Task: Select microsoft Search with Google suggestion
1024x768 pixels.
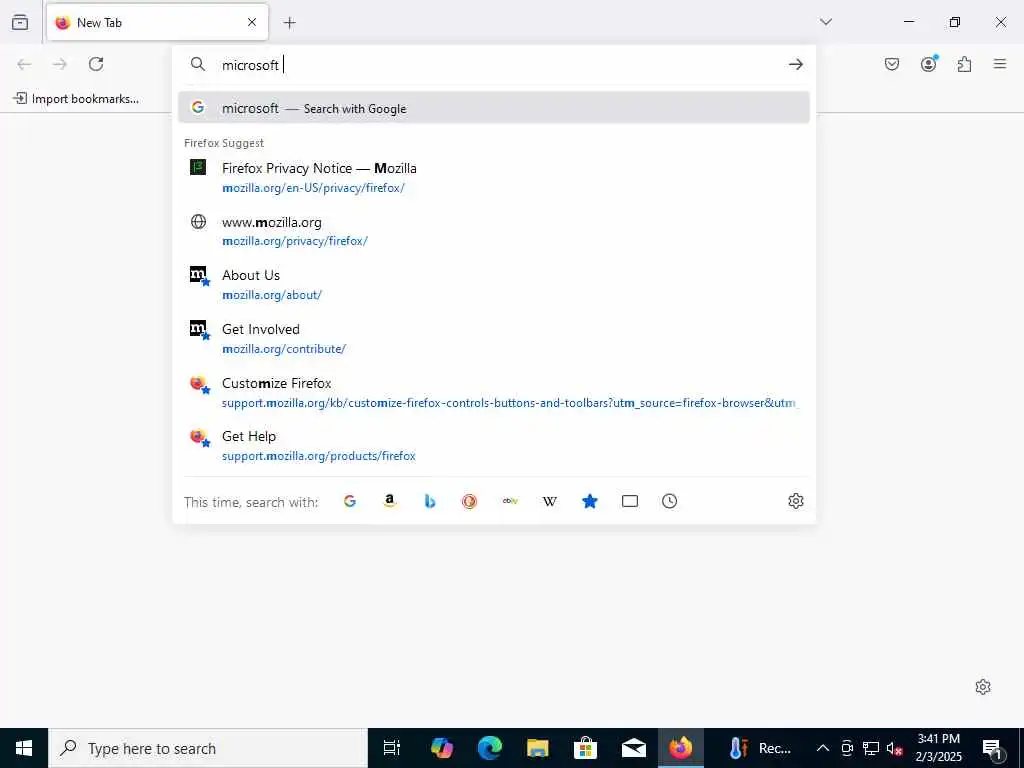Action: (x=494, y=108)
